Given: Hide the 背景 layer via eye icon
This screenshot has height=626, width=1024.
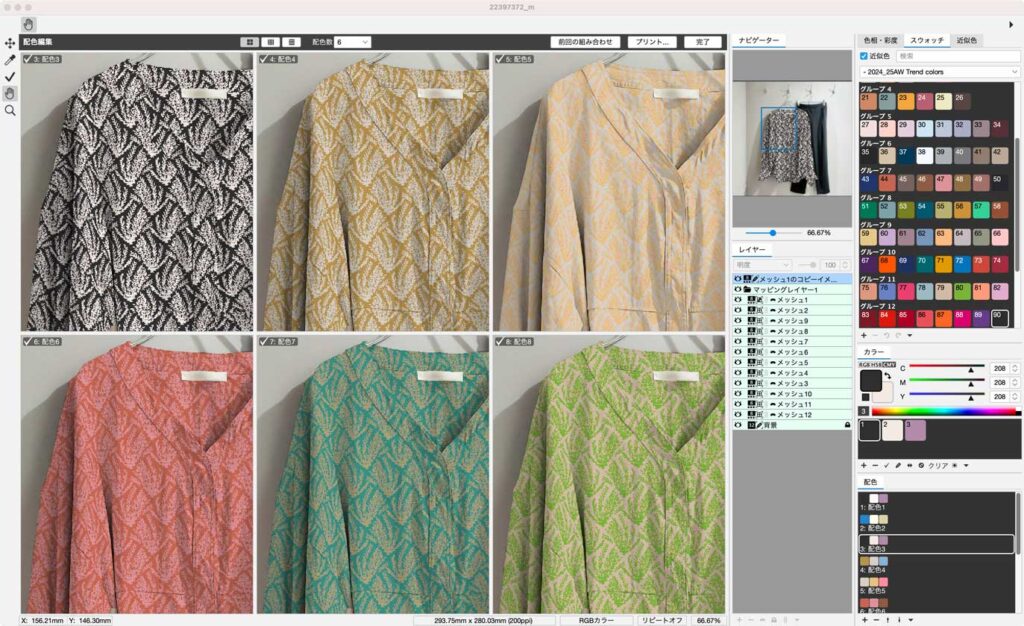Looking at the screenshot, I should tap(738, 425).
